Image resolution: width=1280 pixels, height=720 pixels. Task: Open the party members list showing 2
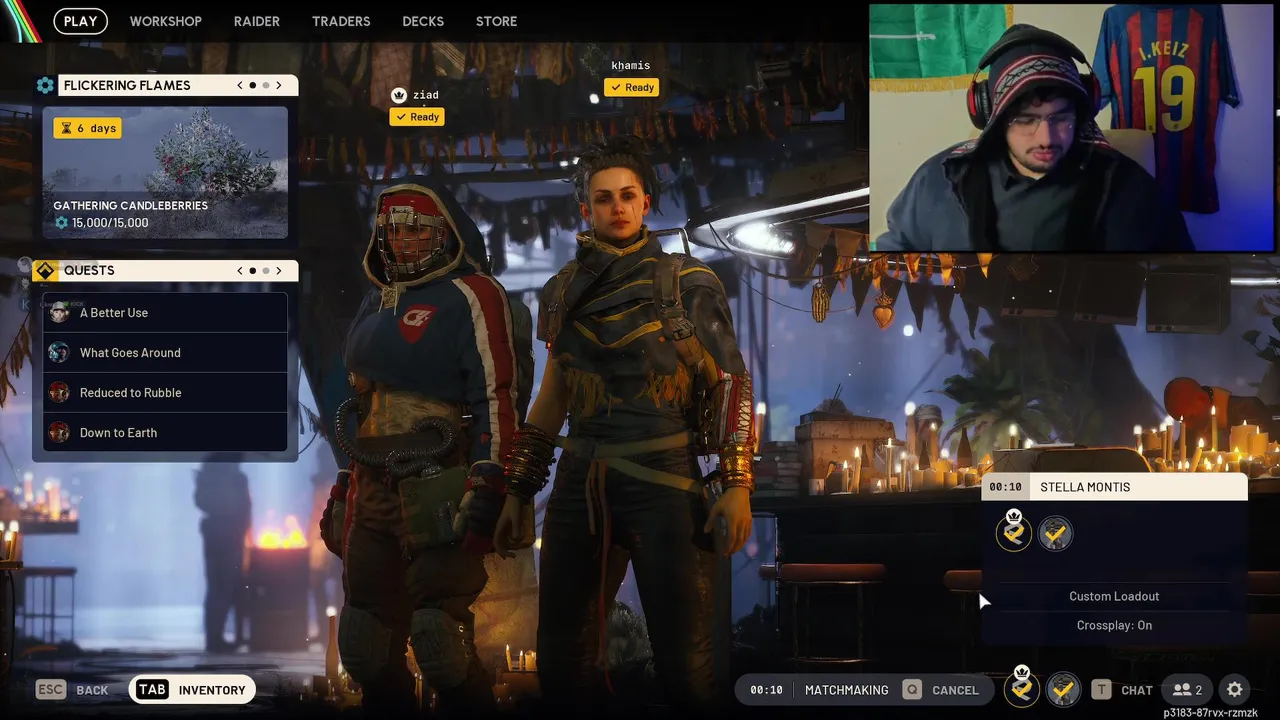tap(1188, 690)
